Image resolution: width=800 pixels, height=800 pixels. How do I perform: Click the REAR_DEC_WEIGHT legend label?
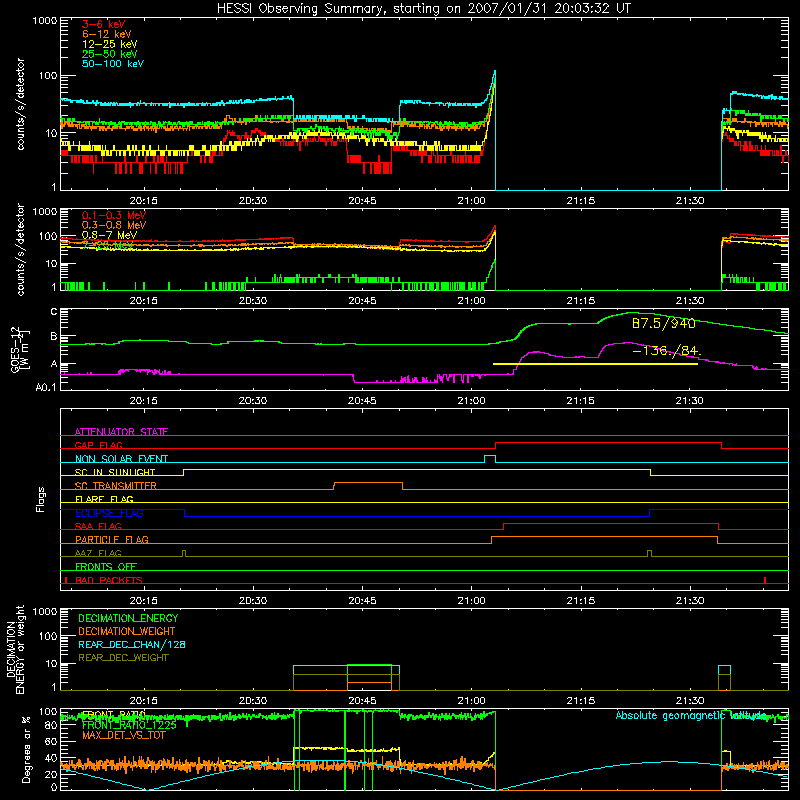(123, 658)
